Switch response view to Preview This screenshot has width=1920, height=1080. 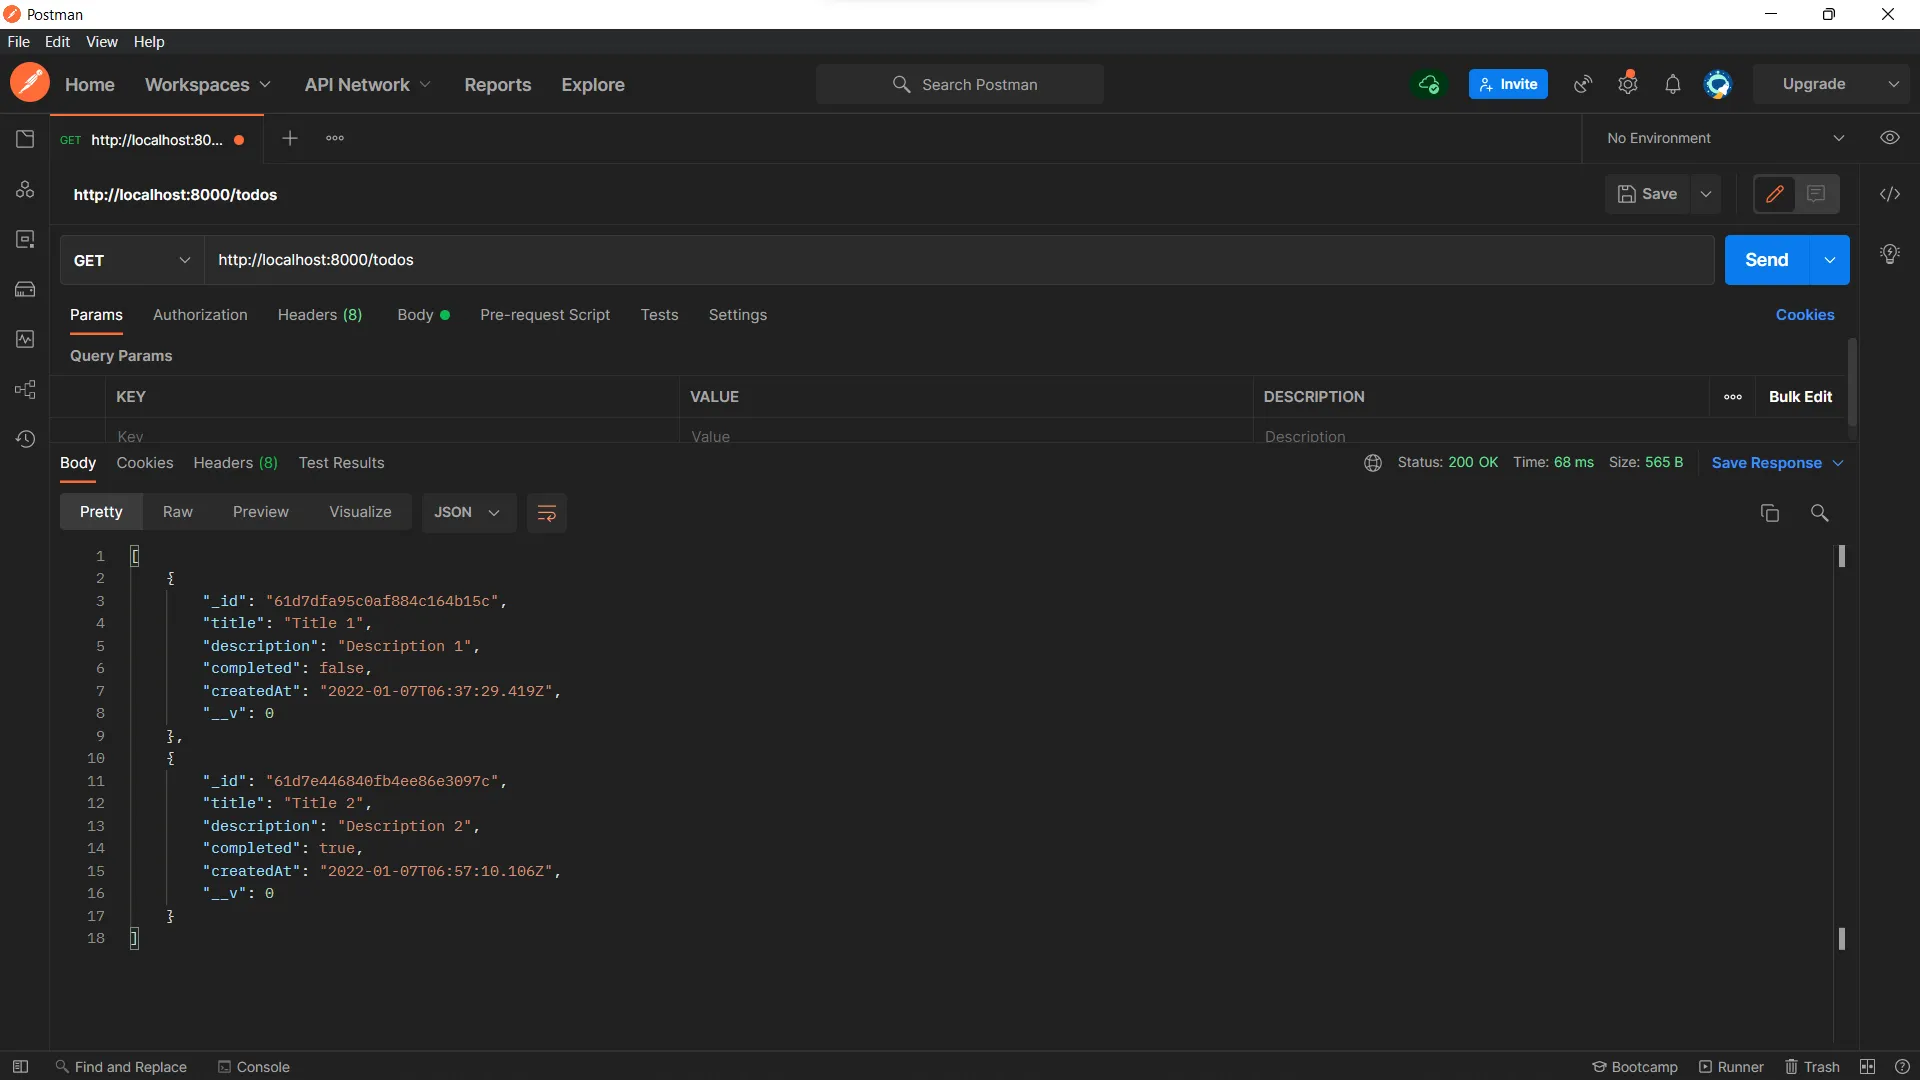pos(261,512)
